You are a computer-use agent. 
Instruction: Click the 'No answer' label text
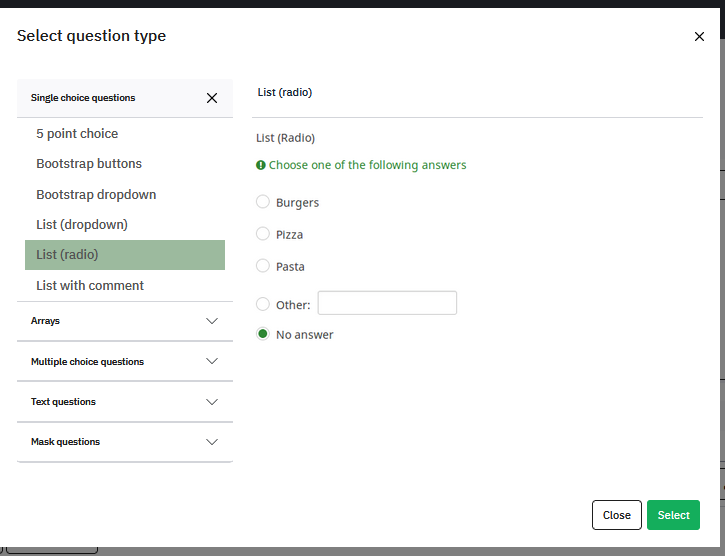[305, 335]
